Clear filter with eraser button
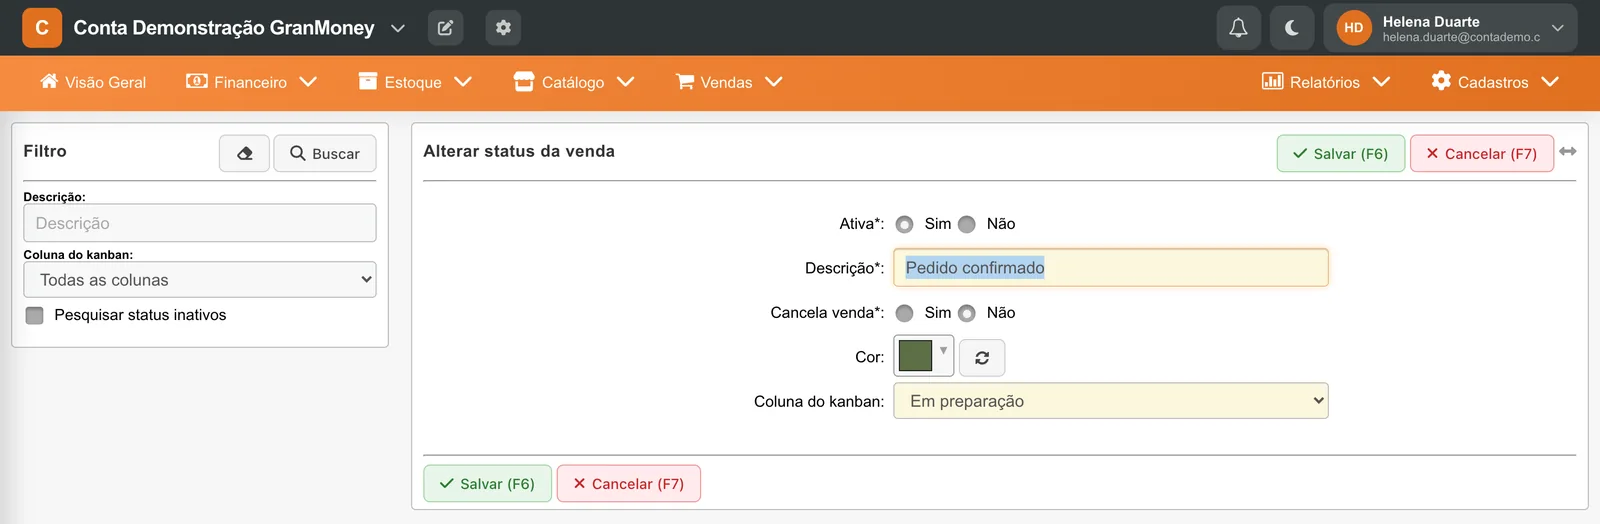This screenshot has width=1600, height=524. [x=245, y=153]
